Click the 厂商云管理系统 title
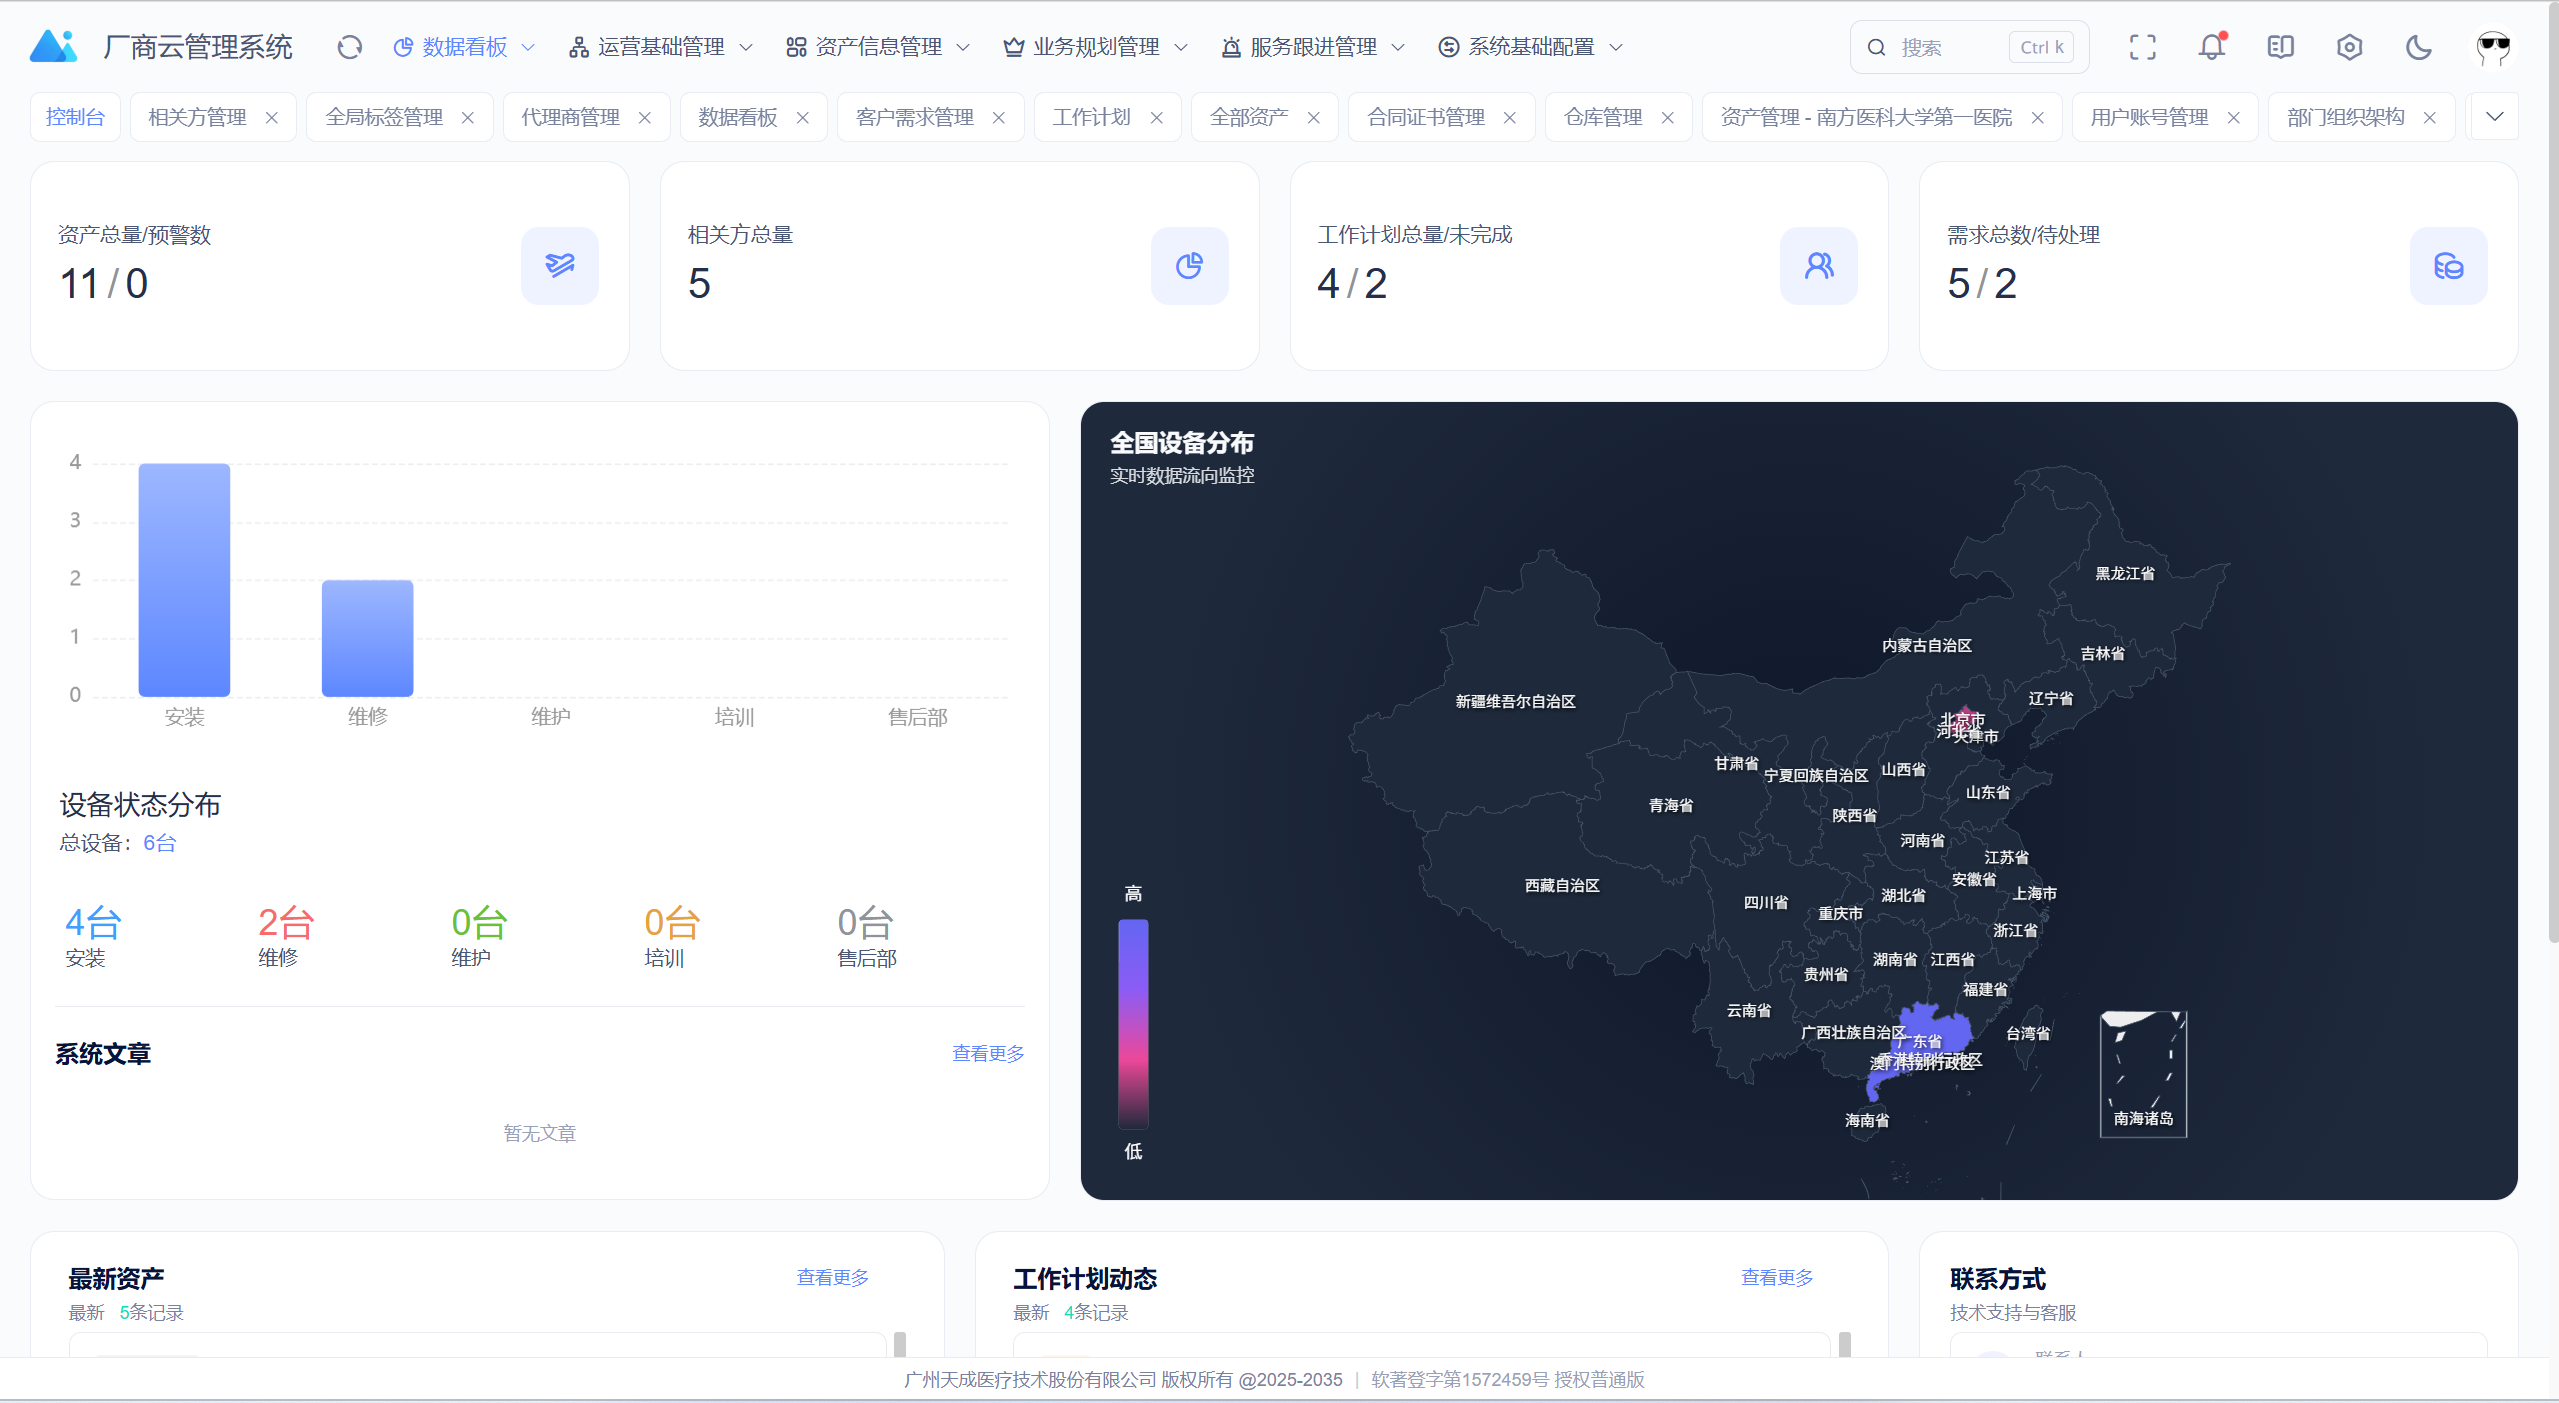 197,47
